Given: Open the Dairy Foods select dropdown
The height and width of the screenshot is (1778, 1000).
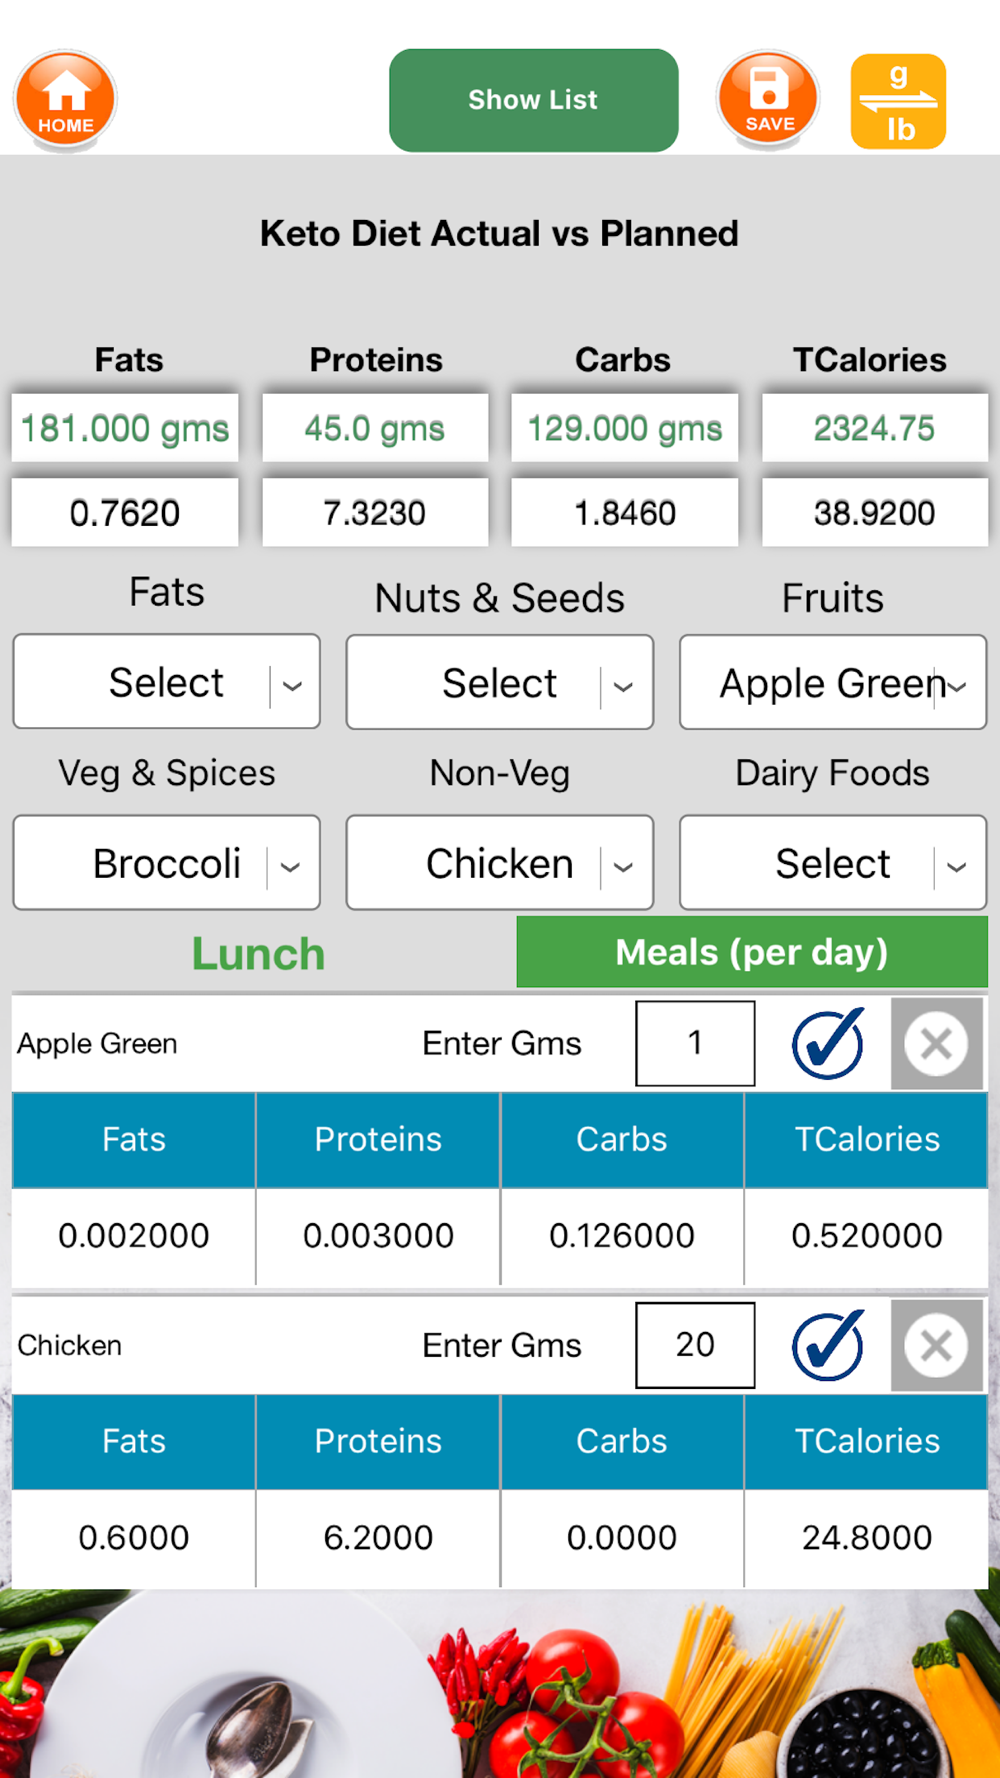Looking at the screenshot, I should point(833,864).
